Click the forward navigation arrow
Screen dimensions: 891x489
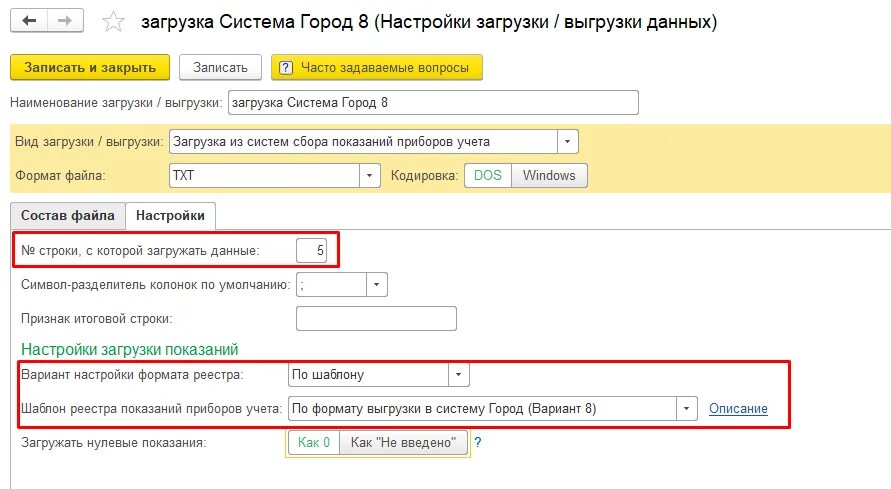65,21
